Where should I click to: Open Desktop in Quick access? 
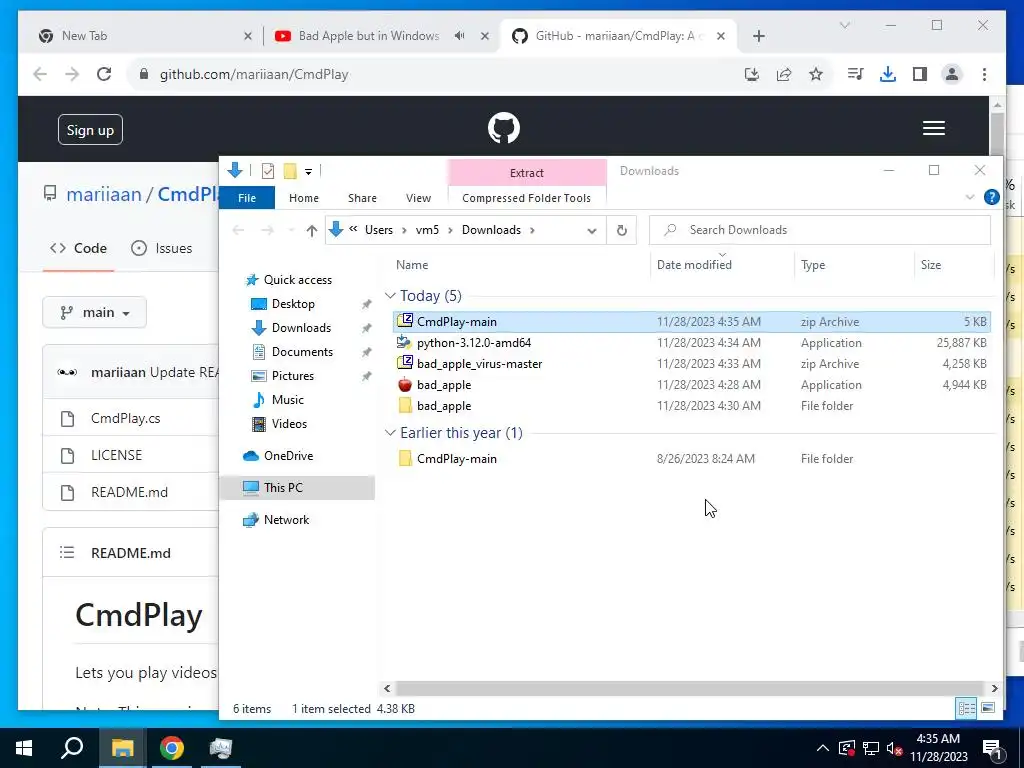pos(293,304)
